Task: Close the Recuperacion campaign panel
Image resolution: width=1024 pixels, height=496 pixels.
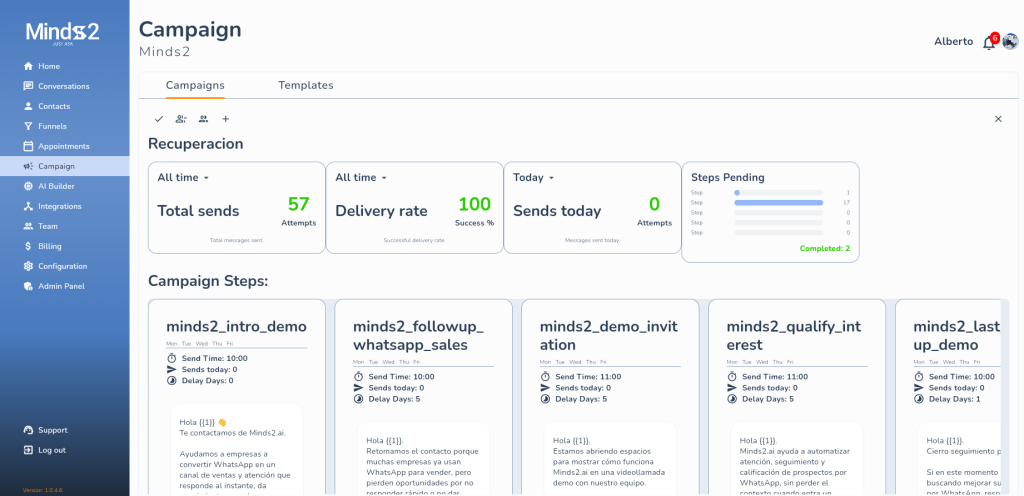Action: [998, 119]
